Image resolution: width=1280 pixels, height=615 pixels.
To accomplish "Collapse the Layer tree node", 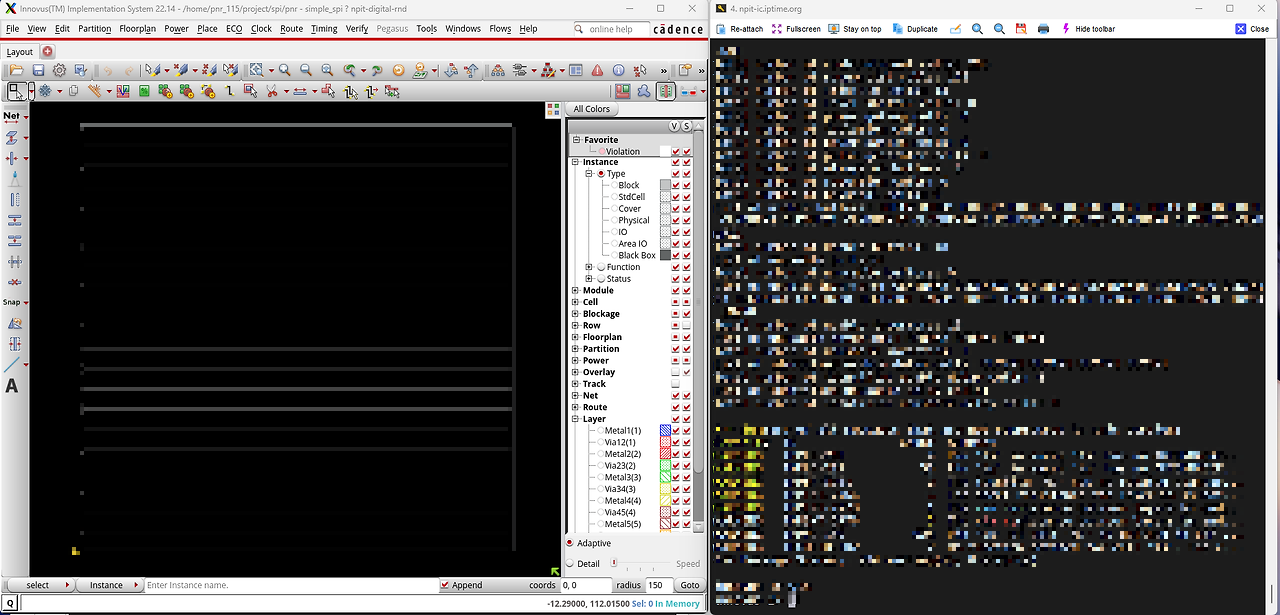I will coord(575,419).
